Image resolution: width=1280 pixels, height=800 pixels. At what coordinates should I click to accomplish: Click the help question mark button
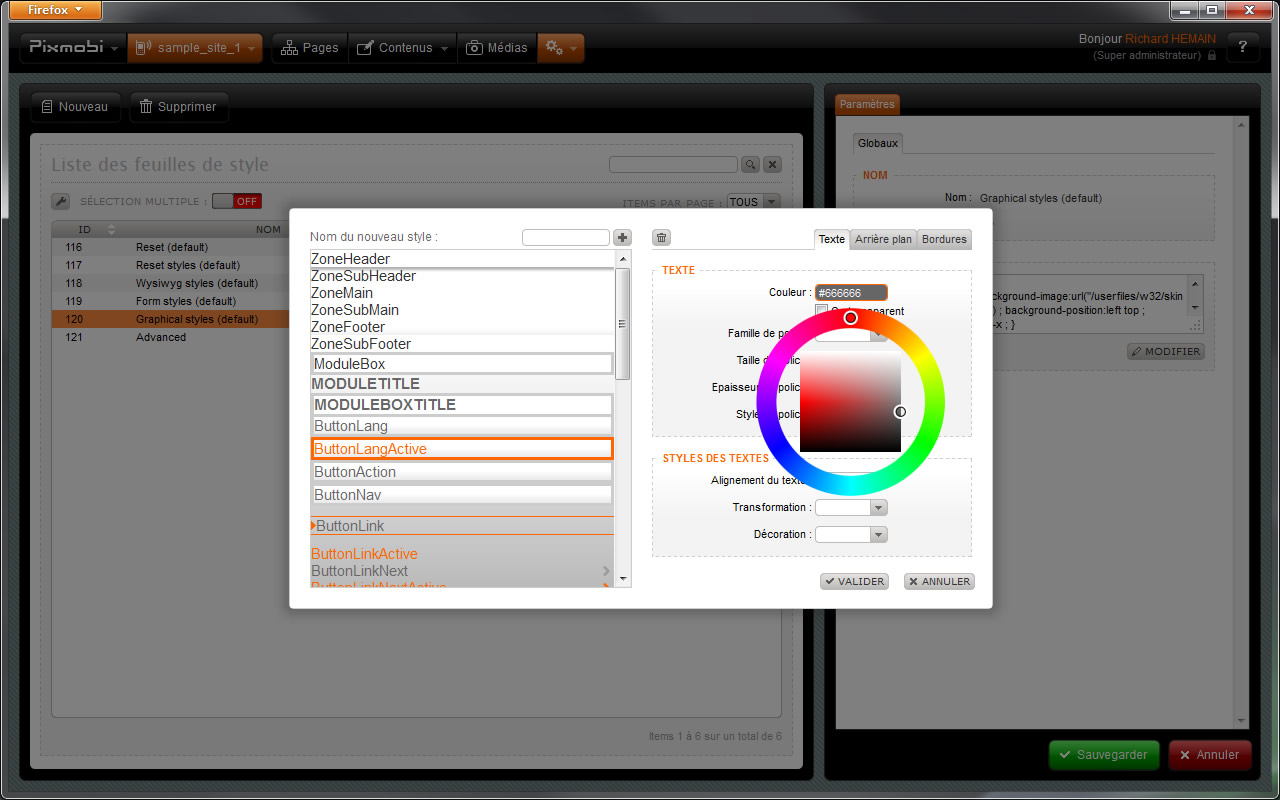pyautogui.click(x=1242, y=48)
